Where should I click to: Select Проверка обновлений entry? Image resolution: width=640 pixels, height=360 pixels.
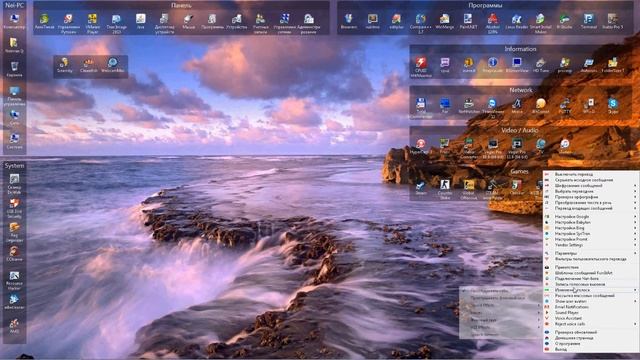591,333
